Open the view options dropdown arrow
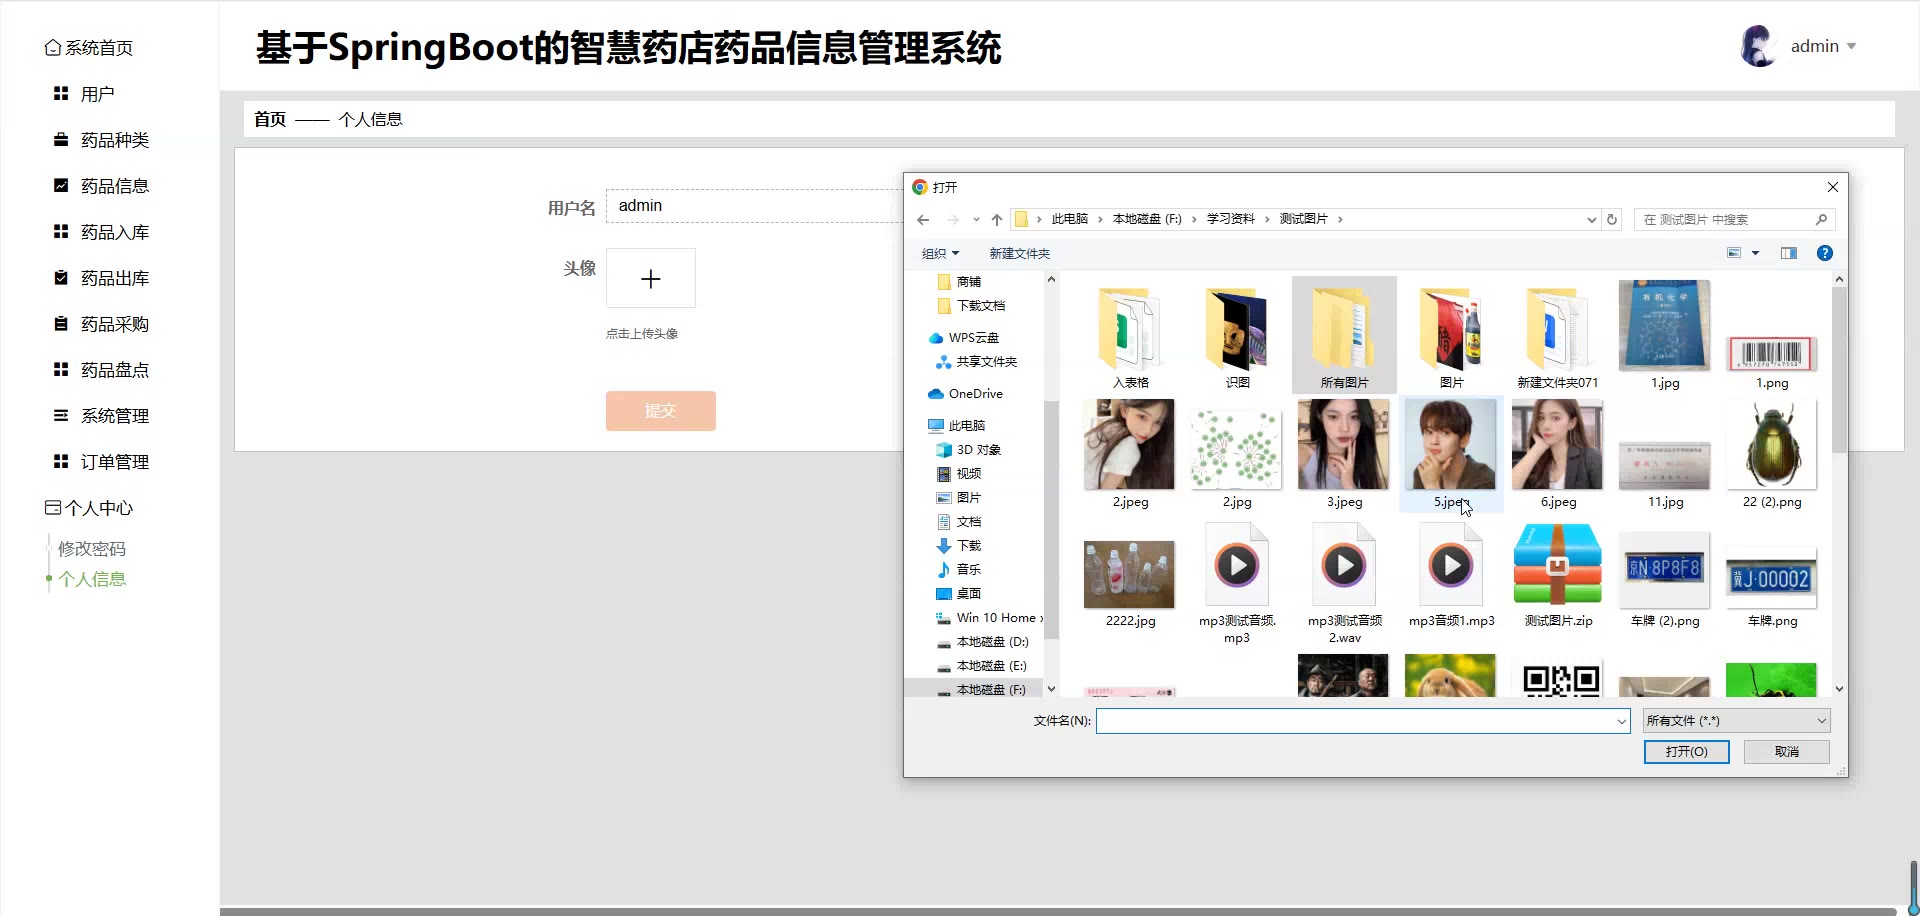1920x916 pixels. pyautogui.click(x=1755, y=254)
